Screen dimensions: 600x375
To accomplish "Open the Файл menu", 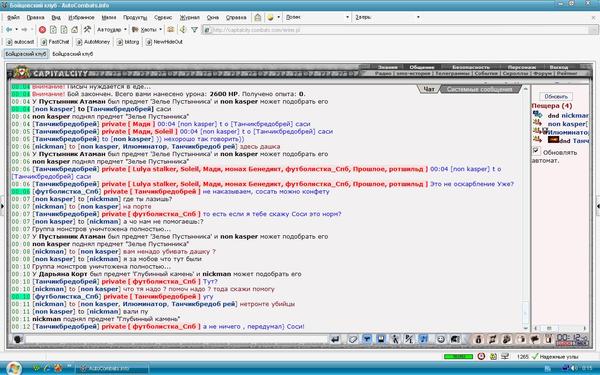I will point(13,17).
